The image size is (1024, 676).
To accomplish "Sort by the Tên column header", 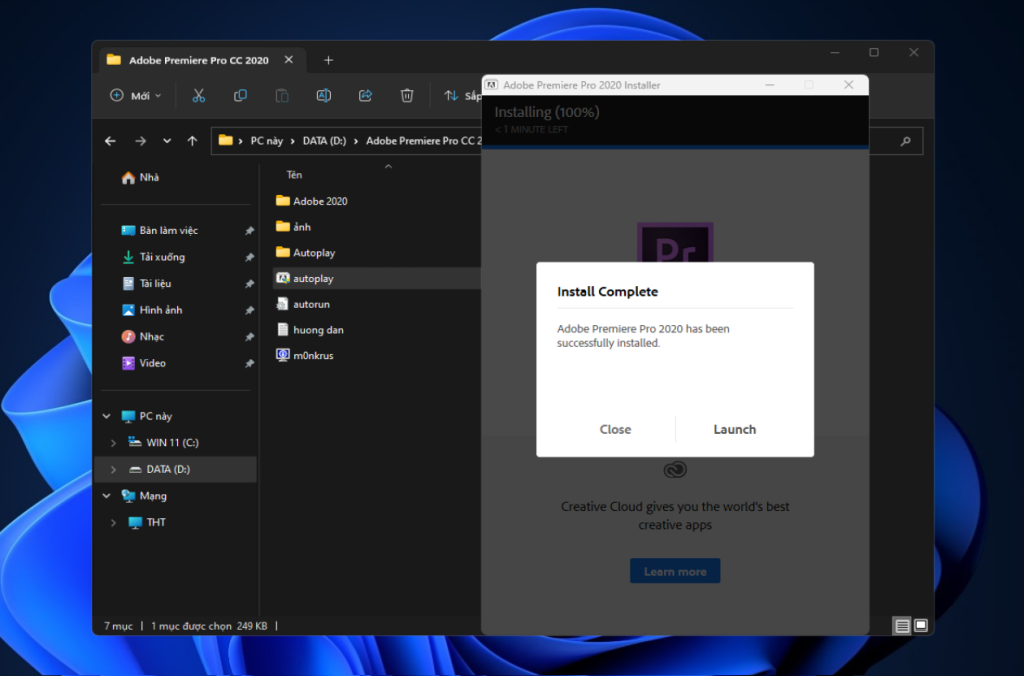I will point(295,175).
